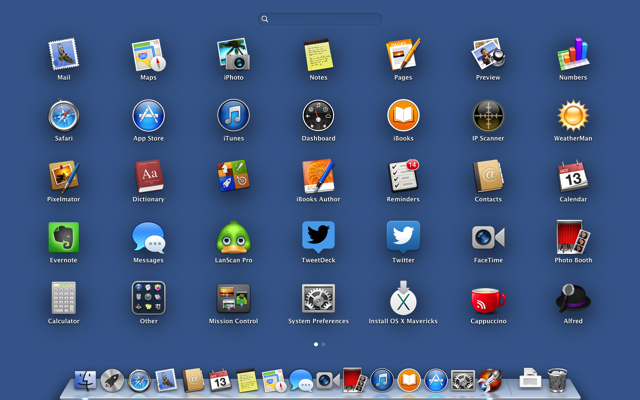This screenshot has width=640, height=400.
Task: Open FaceTime from the Dock
Action: [328, 380]
